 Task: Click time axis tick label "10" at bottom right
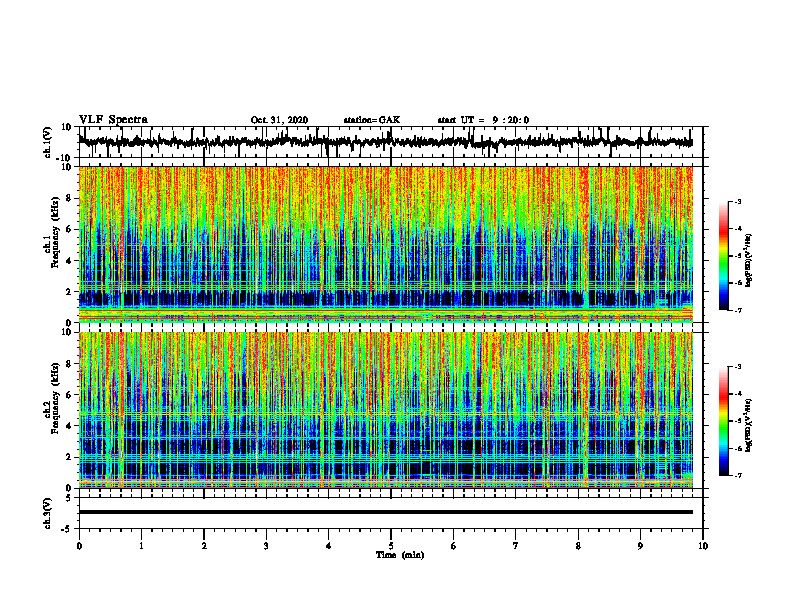(x=703, y=546)
